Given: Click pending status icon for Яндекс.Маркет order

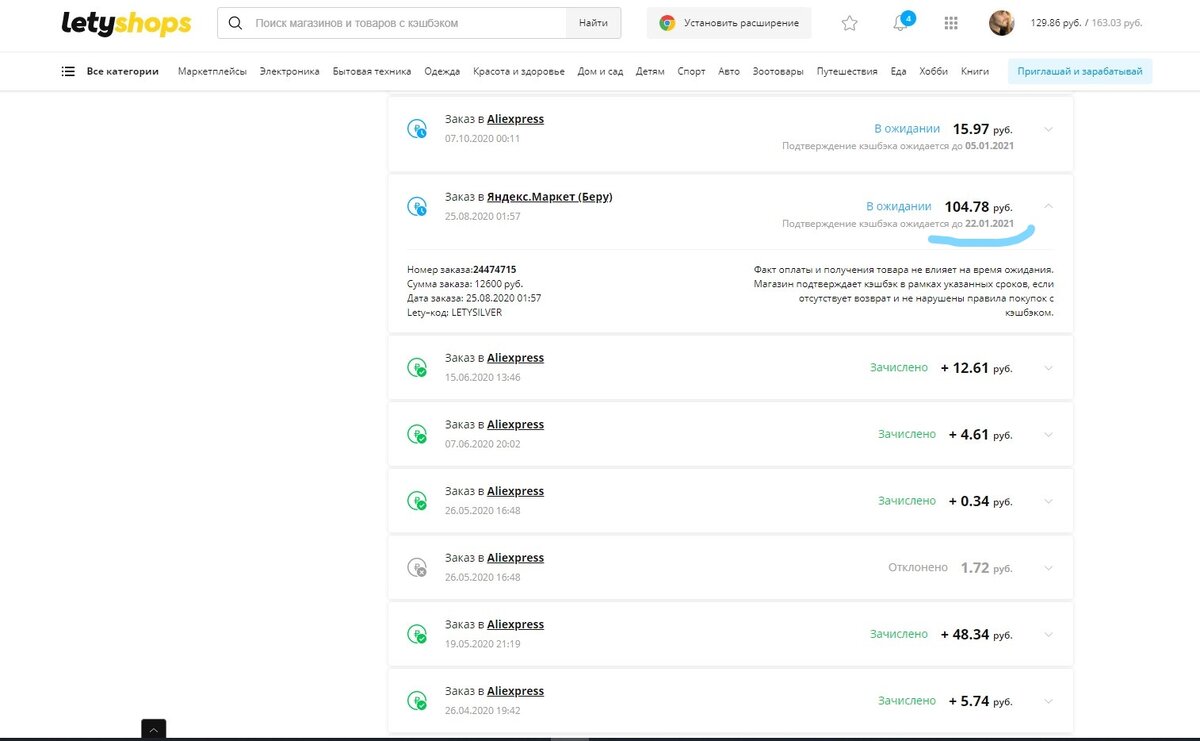Looking at the screenshot, I should 417,207.
